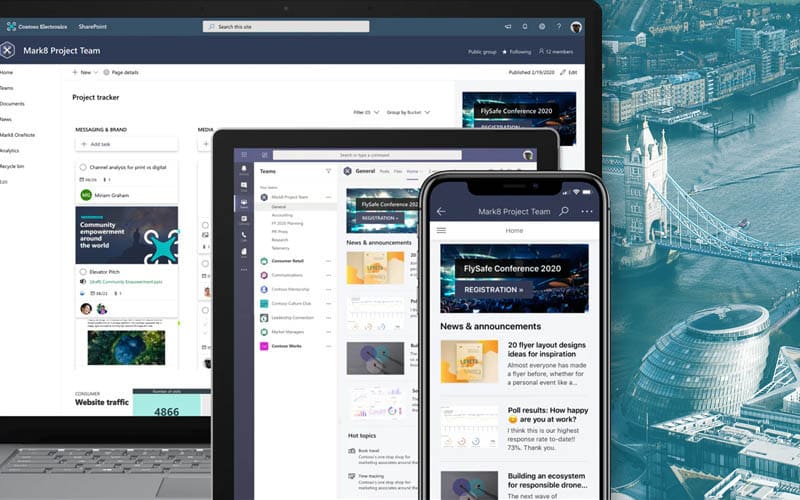Open Chat in the Teams left rail
800x500 pixels.
pyautogui.click(x=244, y=186)
